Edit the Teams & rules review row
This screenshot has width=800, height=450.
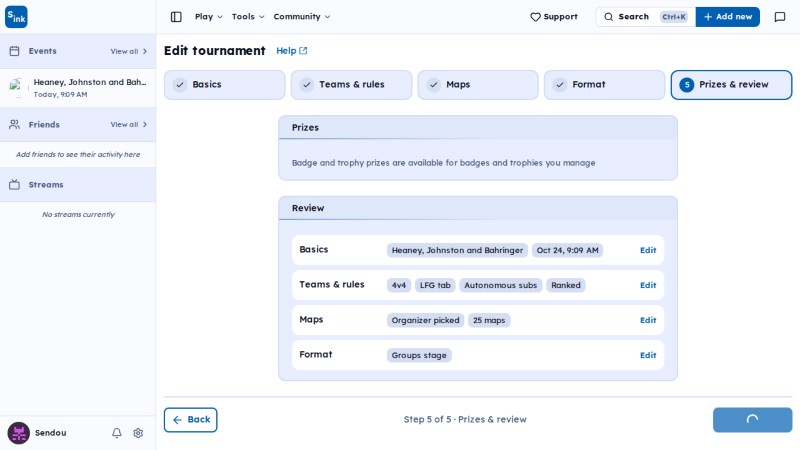[648, 285]
